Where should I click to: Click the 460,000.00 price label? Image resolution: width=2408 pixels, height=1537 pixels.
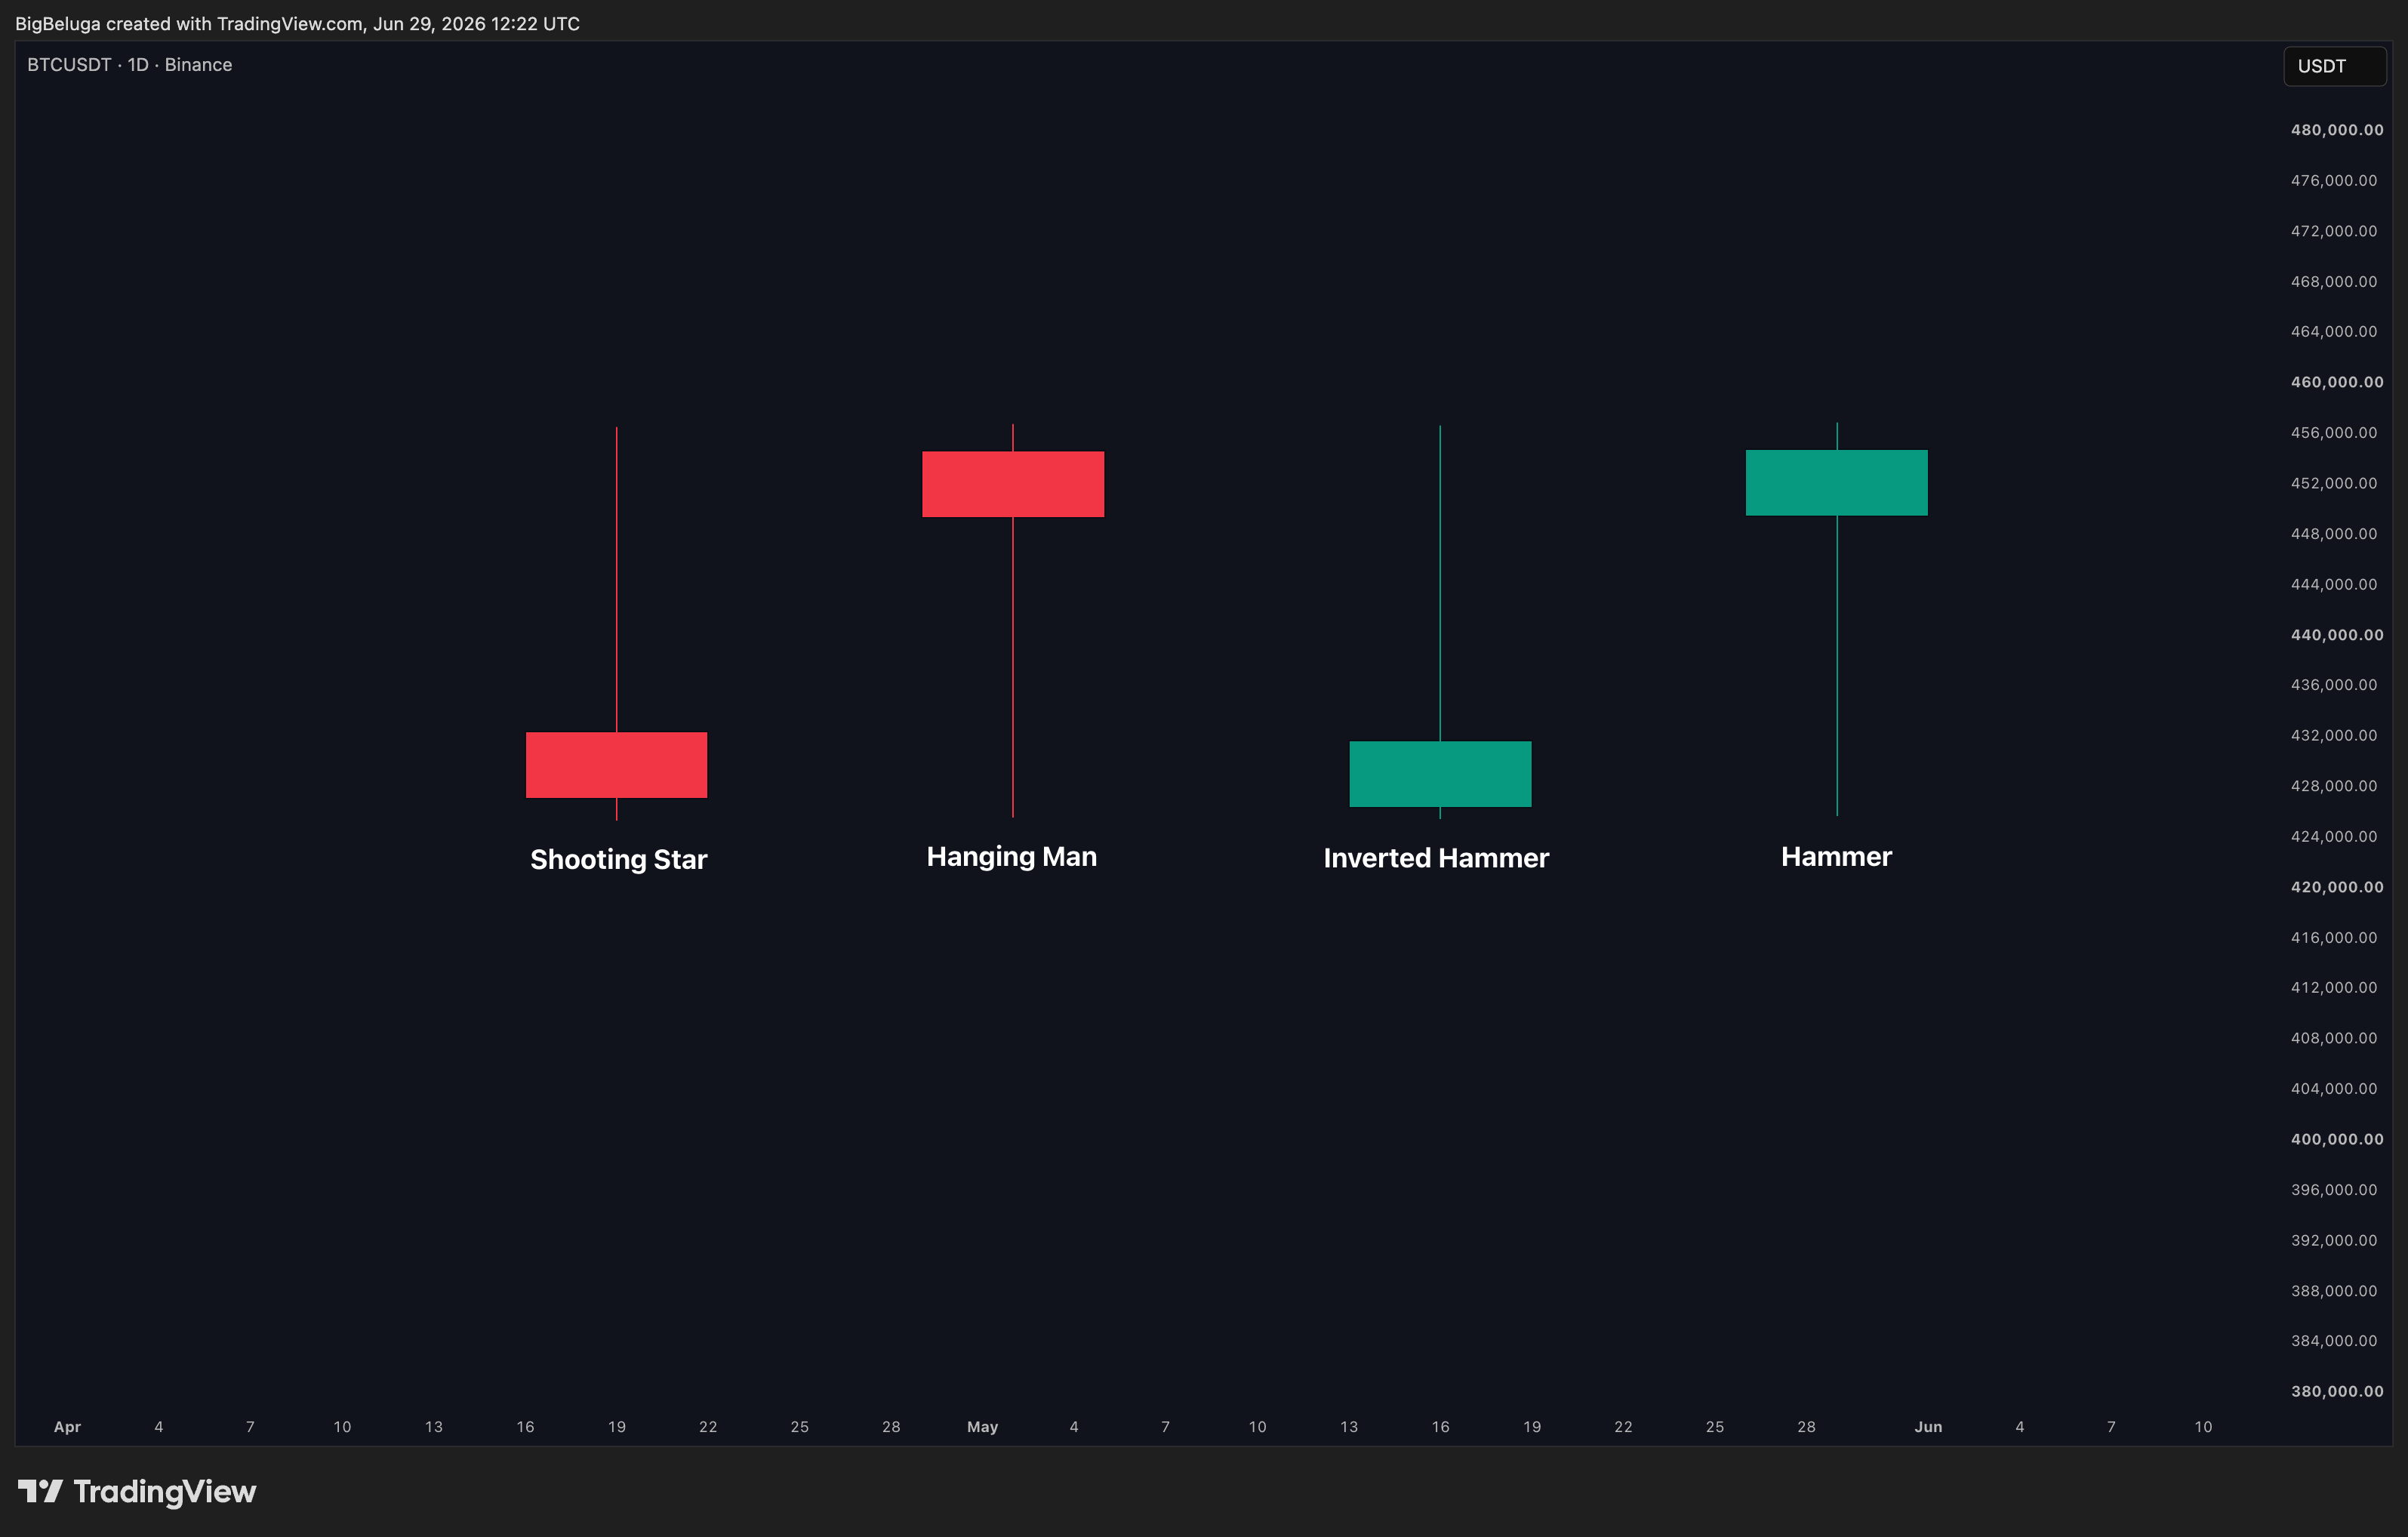[2336, 382]
